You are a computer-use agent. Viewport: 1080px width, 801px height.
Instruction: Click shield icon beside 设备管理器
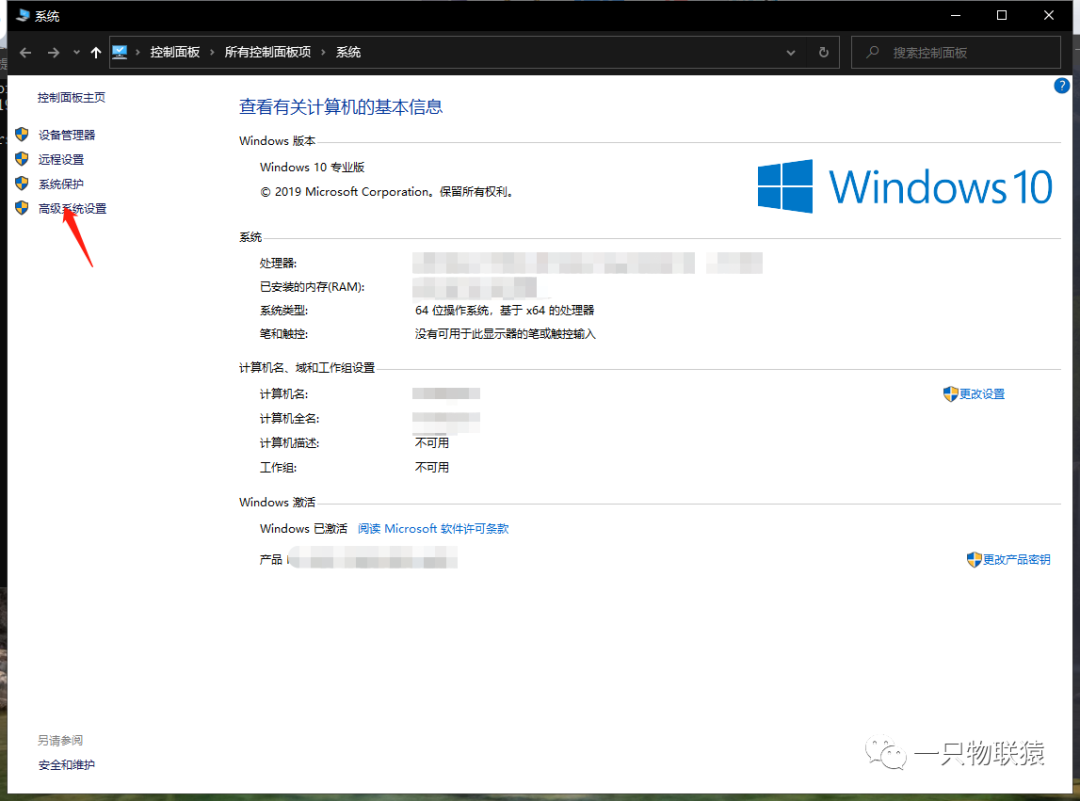(x=22, y=134)
